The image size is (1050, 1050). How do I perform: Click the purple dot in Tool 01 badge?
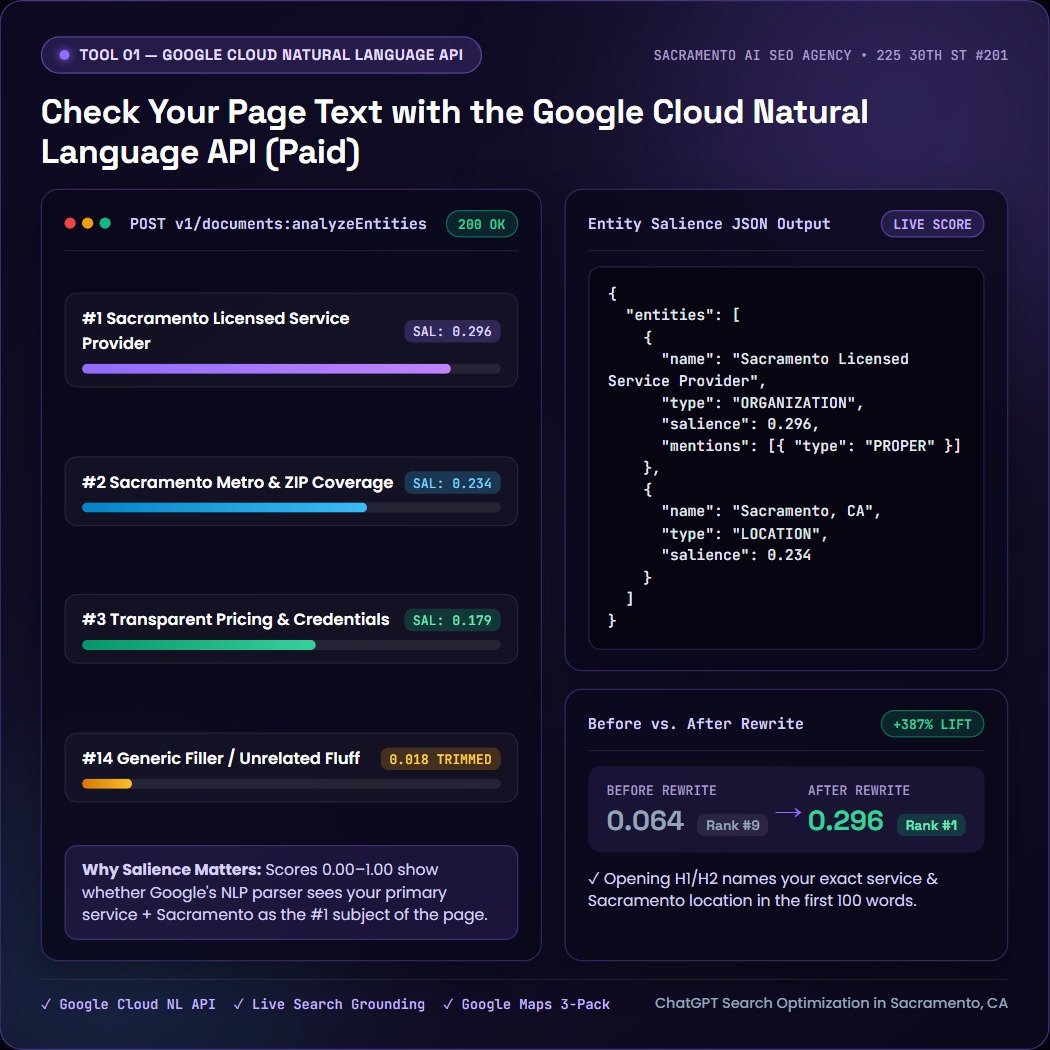click(64, 55)
